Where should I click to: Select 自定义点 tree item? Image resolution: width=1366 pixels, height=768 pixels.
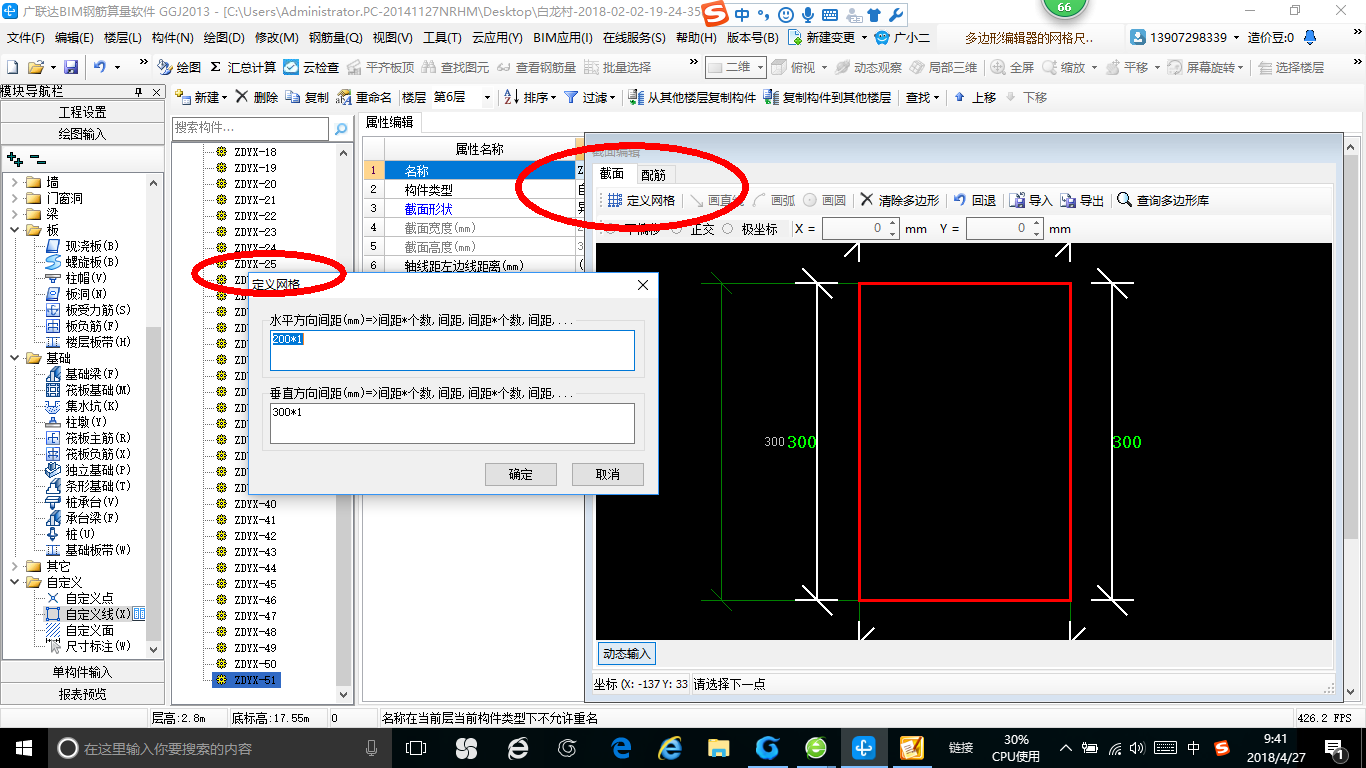tap(89, 598)
